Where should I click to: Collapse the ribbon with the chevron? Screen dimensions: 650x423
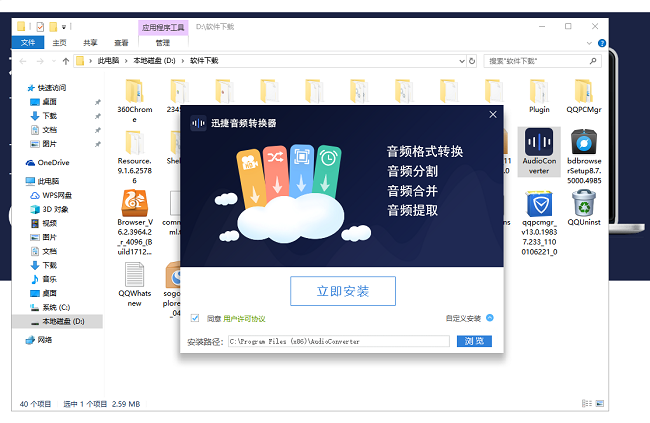[x=589, y=43]
